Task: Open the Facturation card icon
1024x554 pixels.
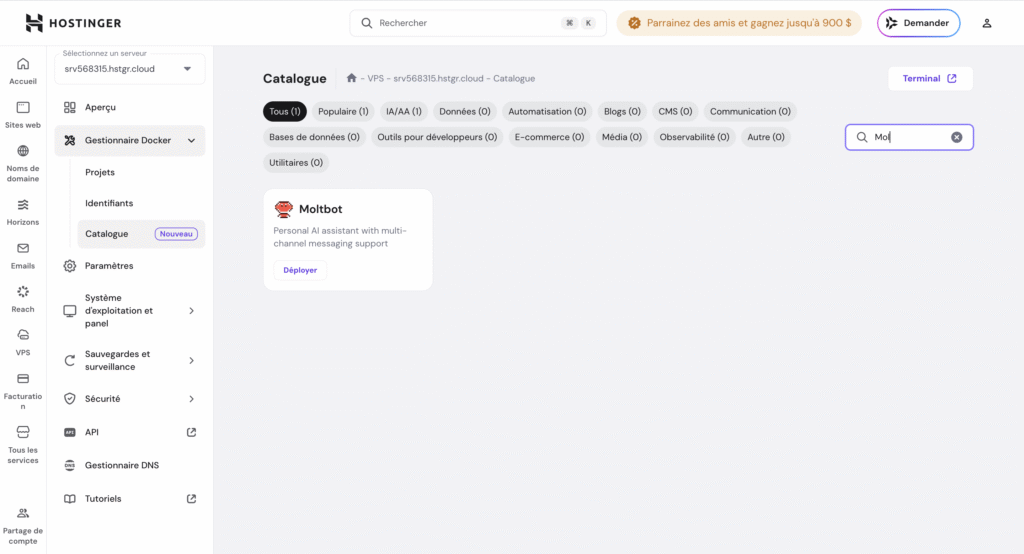Action: click(23, 379)
